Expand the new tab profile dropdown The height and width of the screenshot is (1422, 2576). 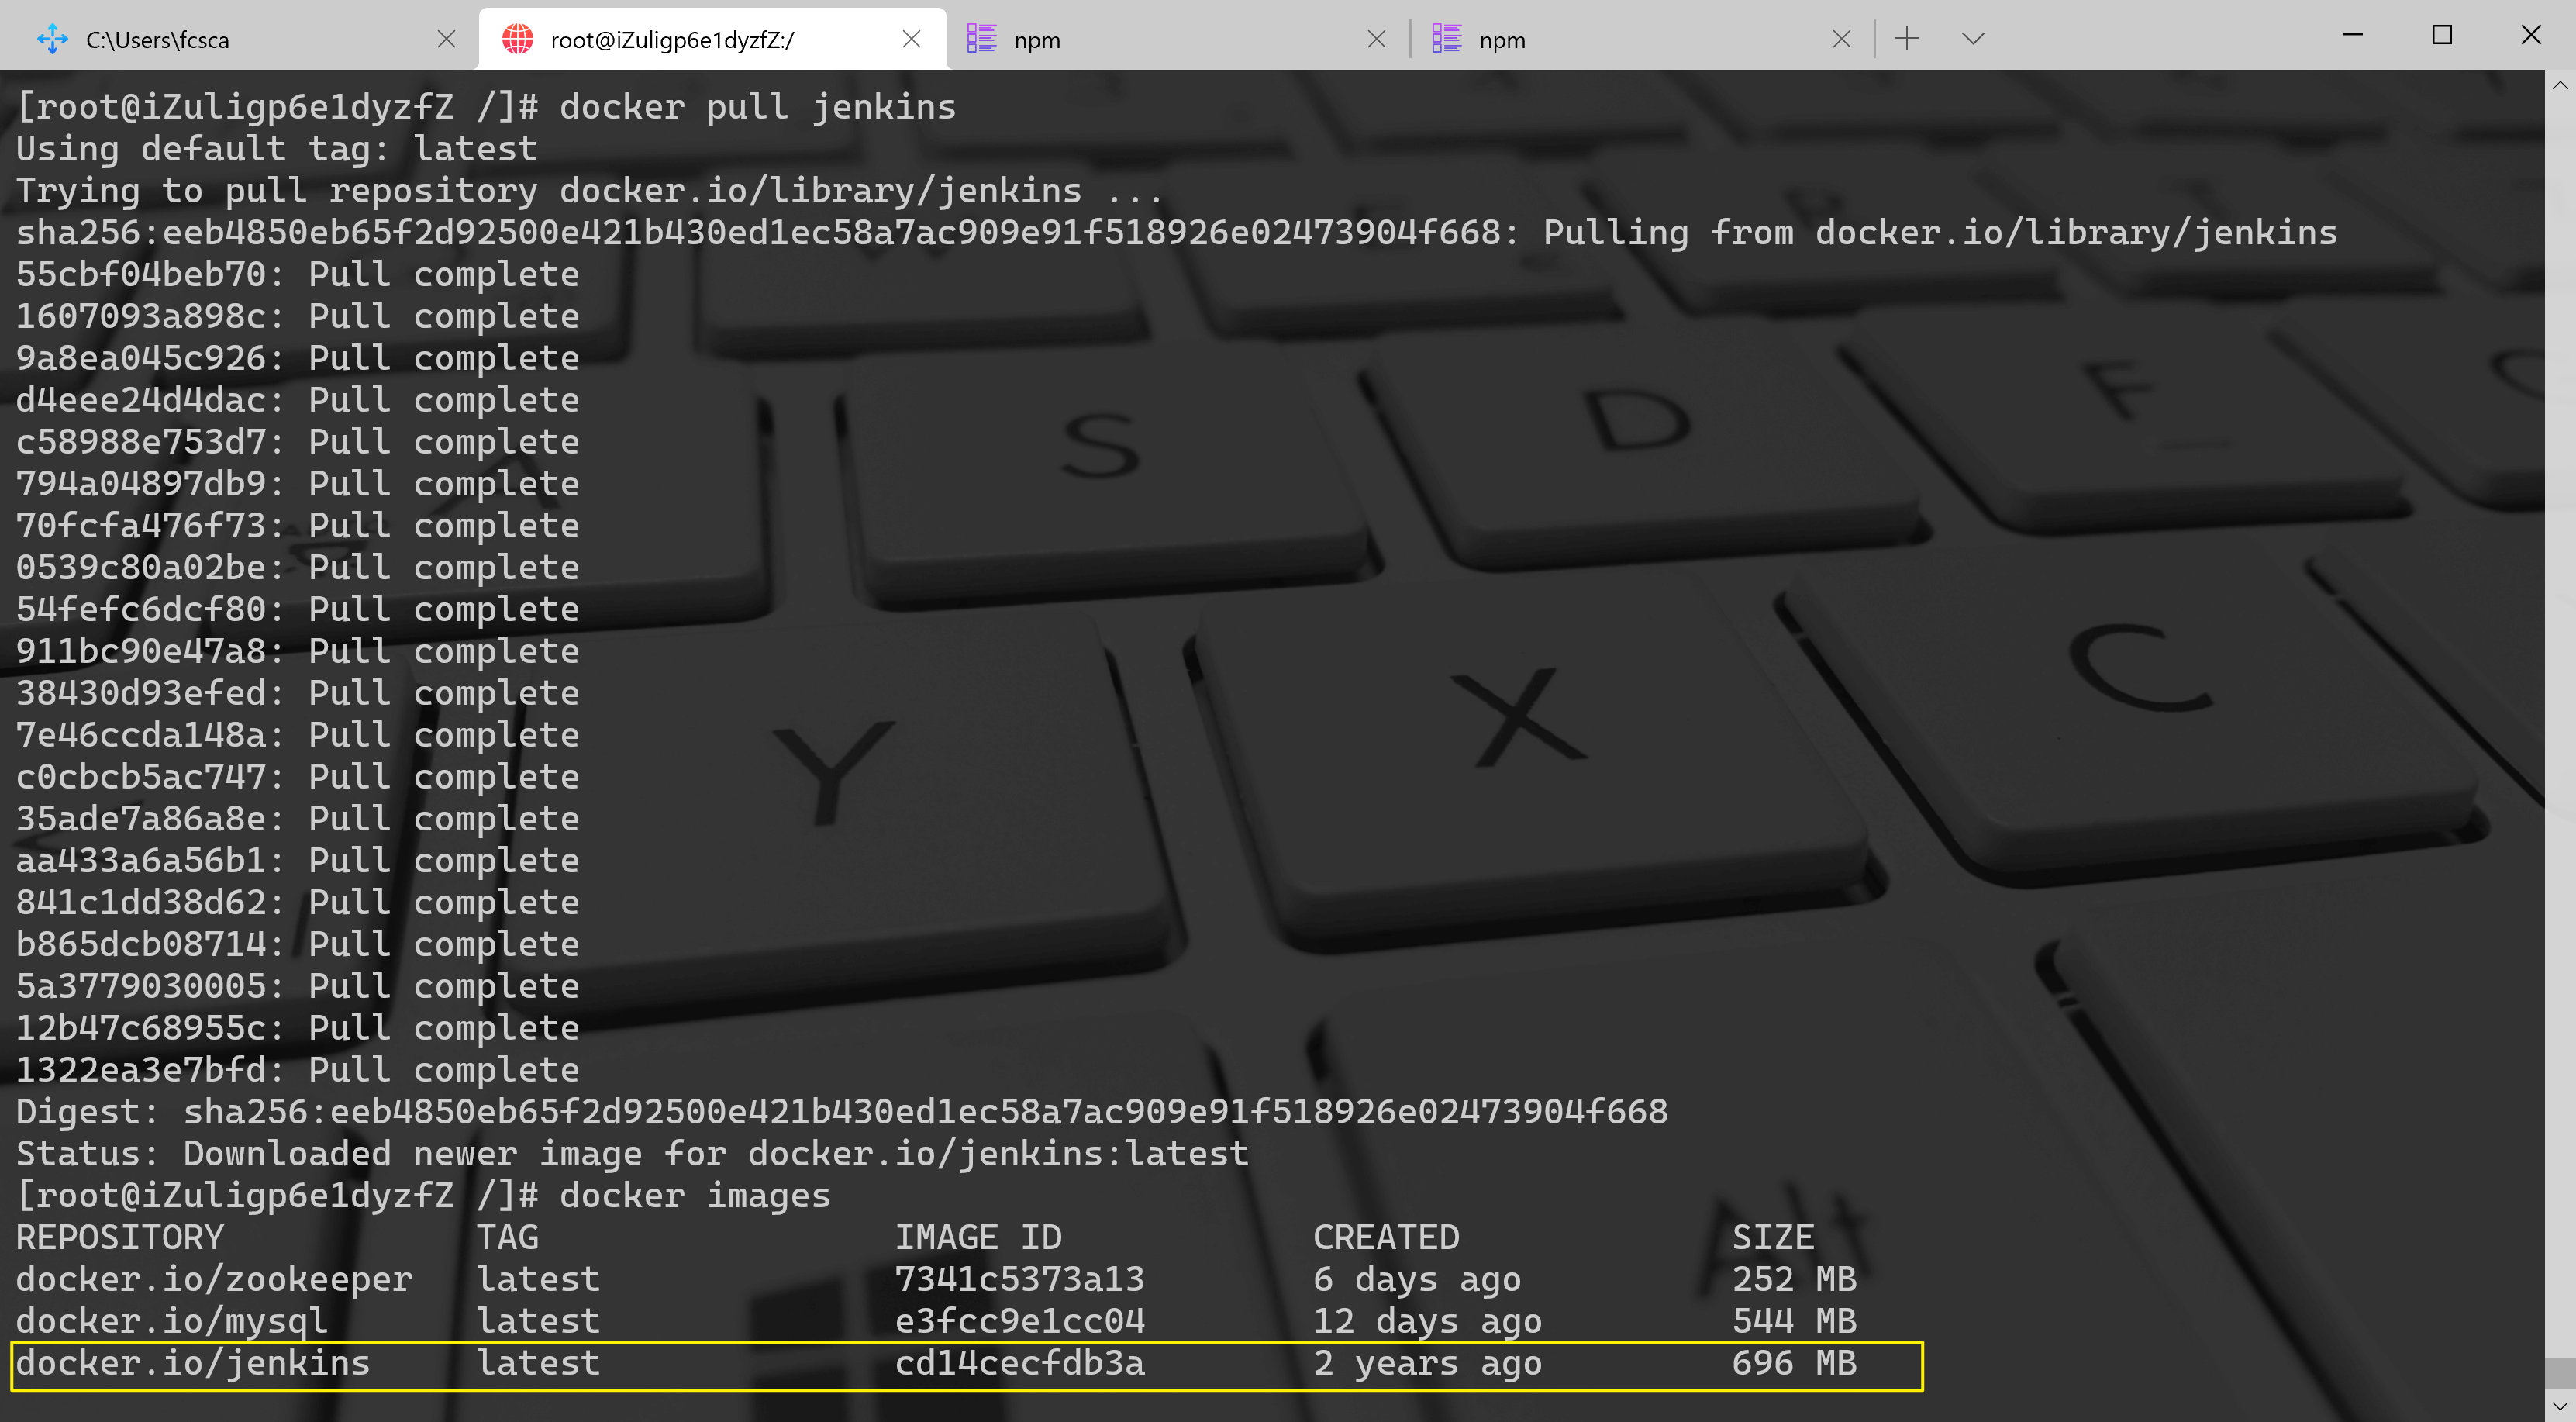[1972, 39]
